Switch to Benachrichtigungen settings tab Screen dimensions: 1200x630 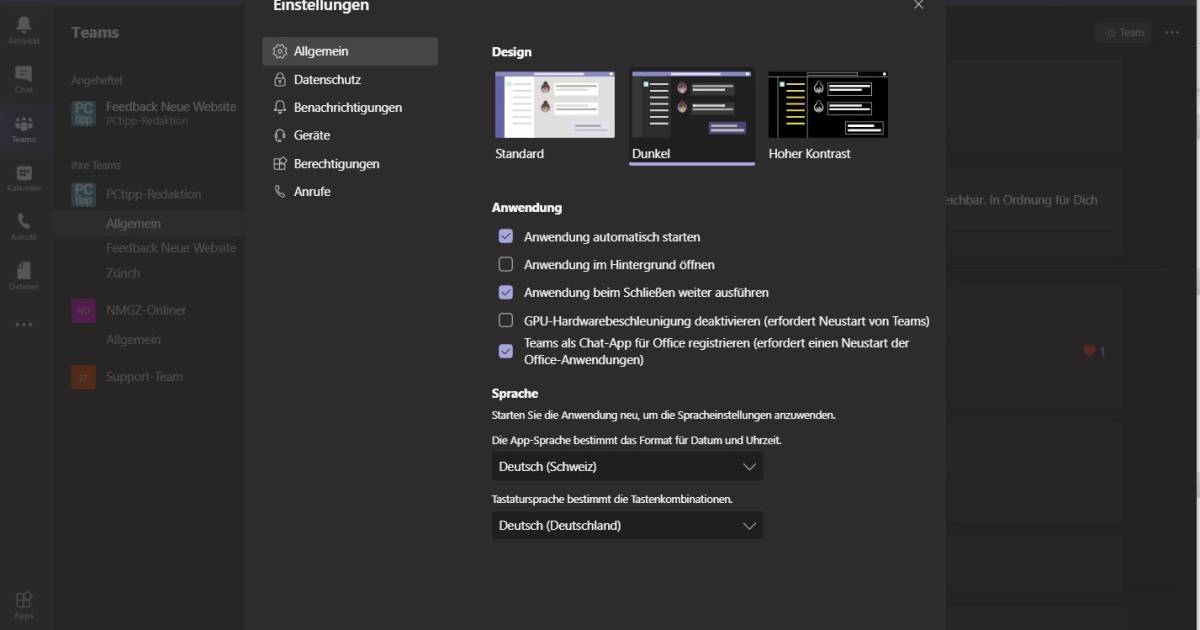click(x=350, y=107)
